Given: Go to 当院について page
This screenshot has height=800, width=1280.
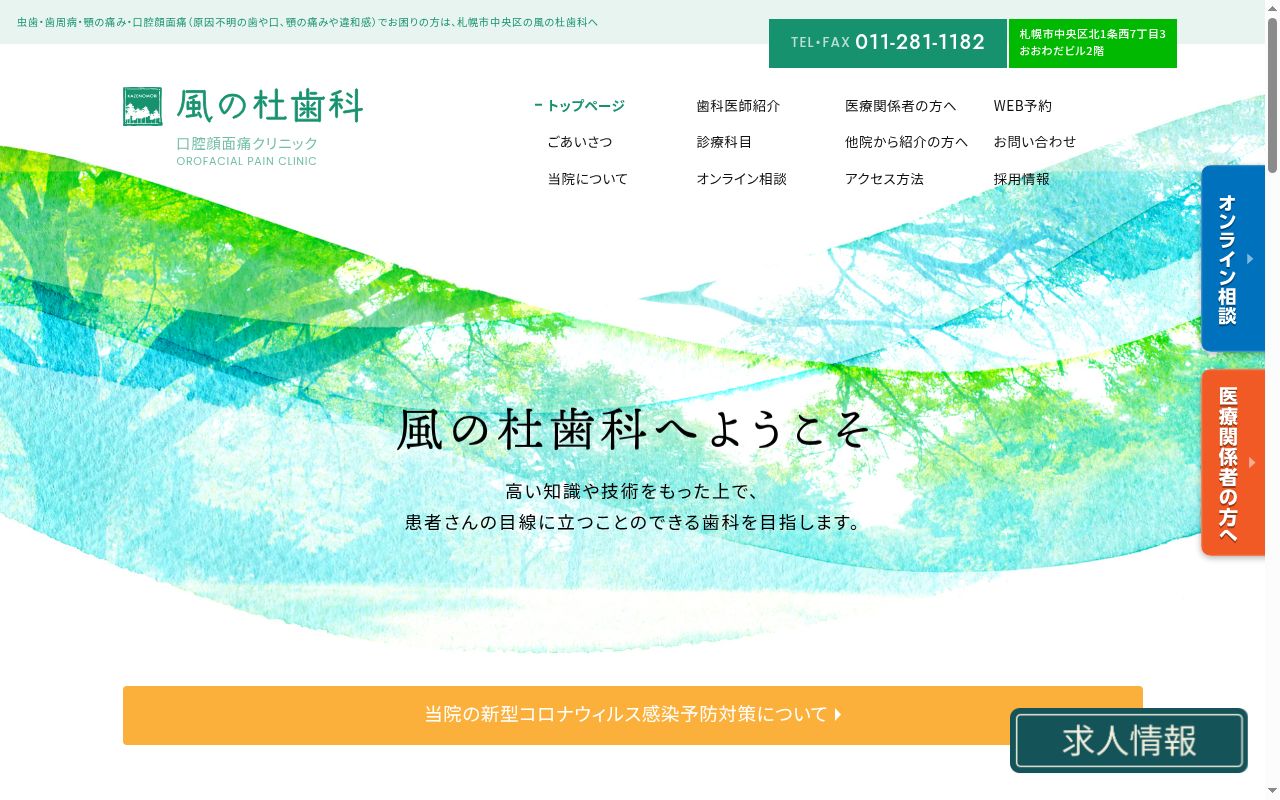Looking at the screenshot, I should coord(588,179).
